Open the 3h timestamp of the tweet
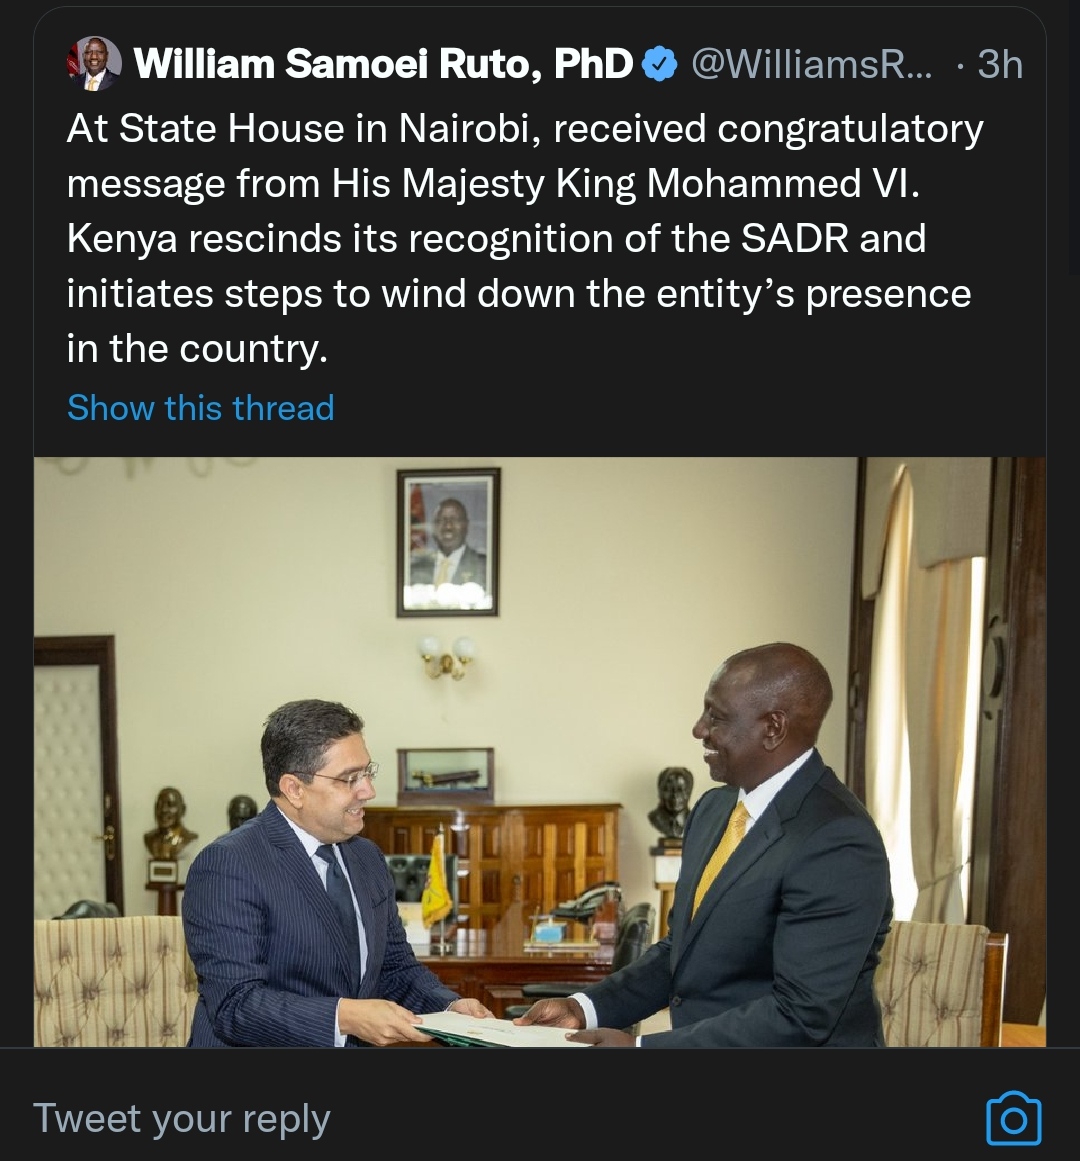This screenshot has width=1080, height=1161. [x=999, y=65]
